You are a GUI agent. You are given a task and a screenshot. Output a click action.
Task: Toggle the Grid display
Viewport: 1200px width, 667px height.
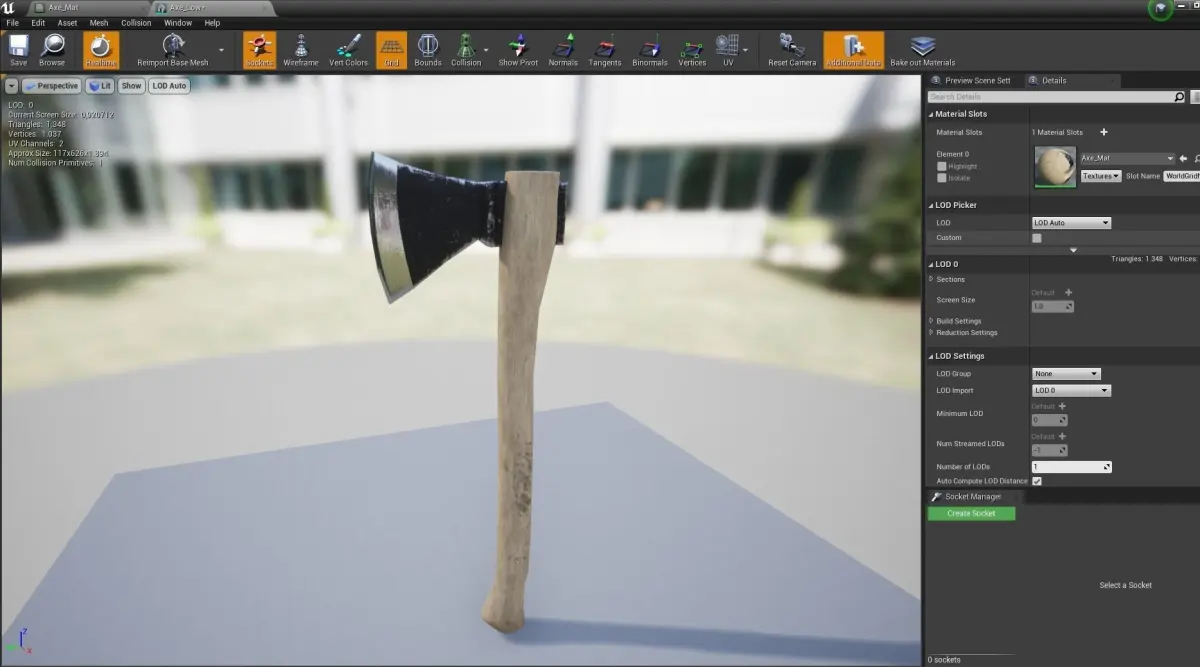click(x=391, y=49)
